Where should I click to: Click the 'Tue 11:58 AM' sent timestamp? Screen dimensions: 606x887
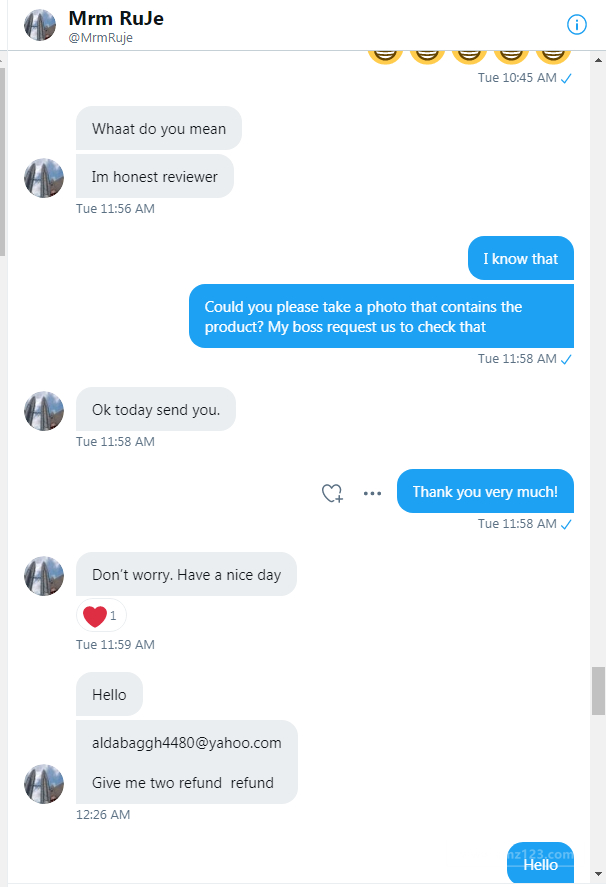(x=517, y=358)
